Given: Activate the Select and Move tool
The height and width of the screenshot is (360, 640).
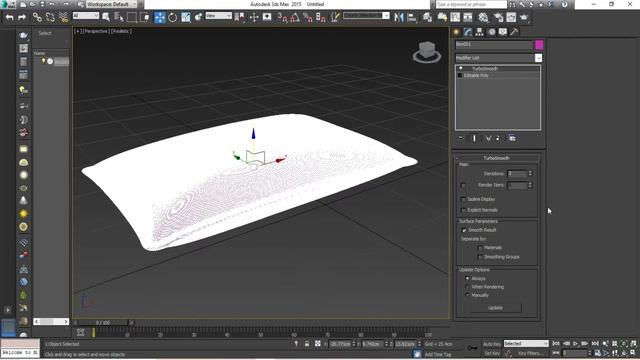Looking at the screenshot, I should tap(160, 17).
